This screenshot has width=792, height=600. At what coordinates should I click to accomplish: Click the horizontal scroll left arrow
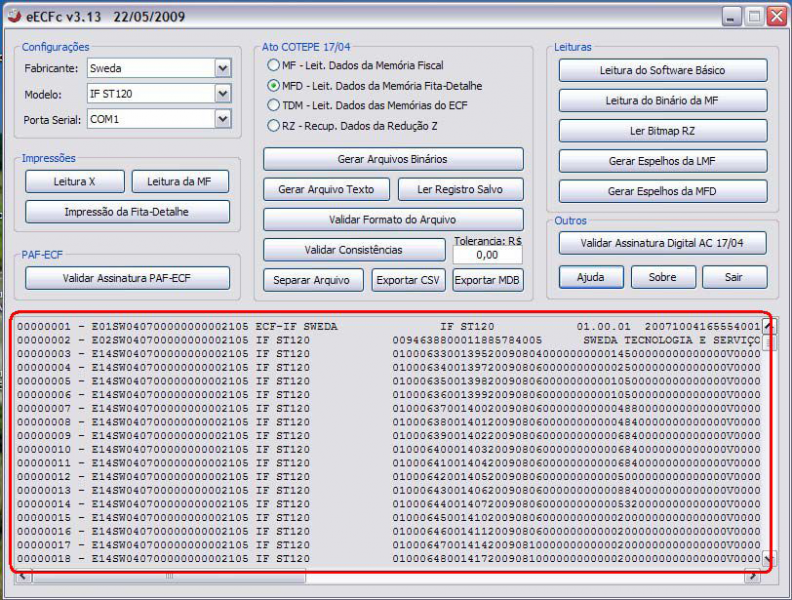22,577
